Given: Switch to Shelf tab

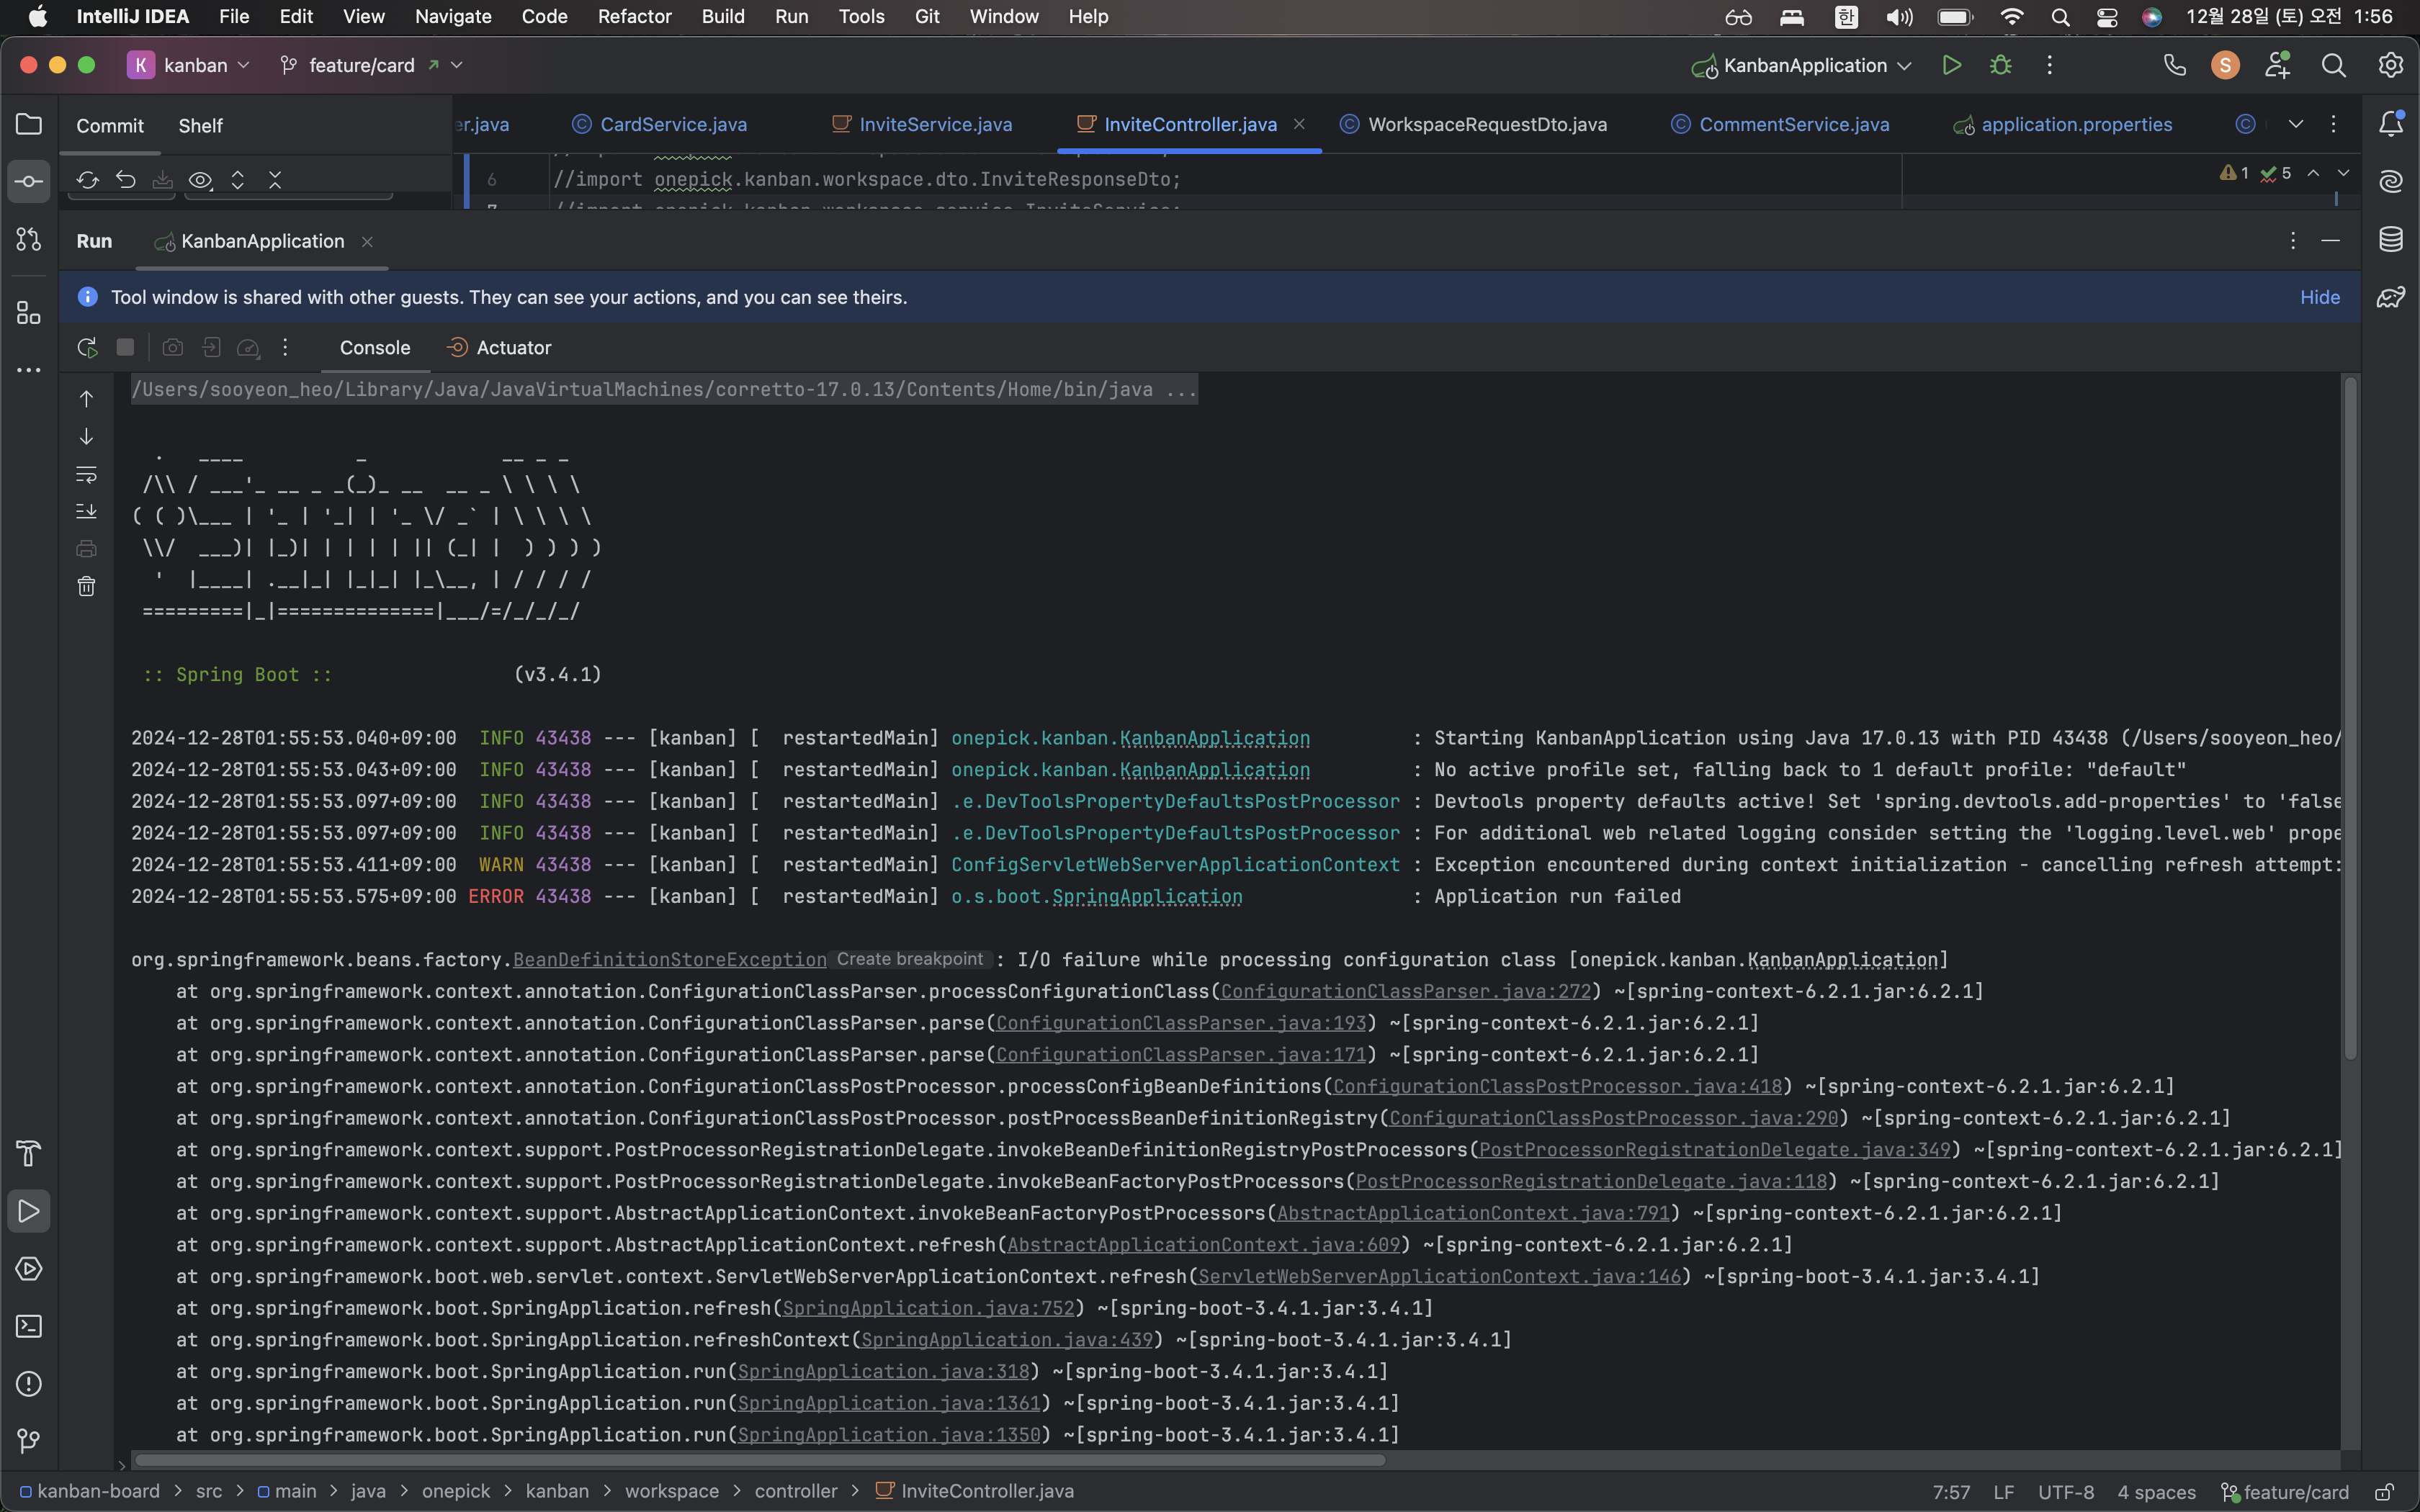Looking at the screenshot, I should (x=200, y=126).
